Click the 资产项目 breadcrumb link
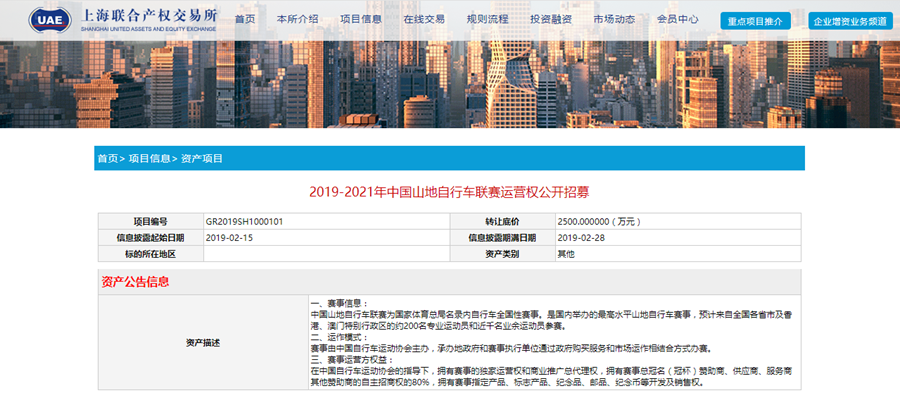This screenshot has width=900, height=393. pyautogui.click(x=201, y=158)
